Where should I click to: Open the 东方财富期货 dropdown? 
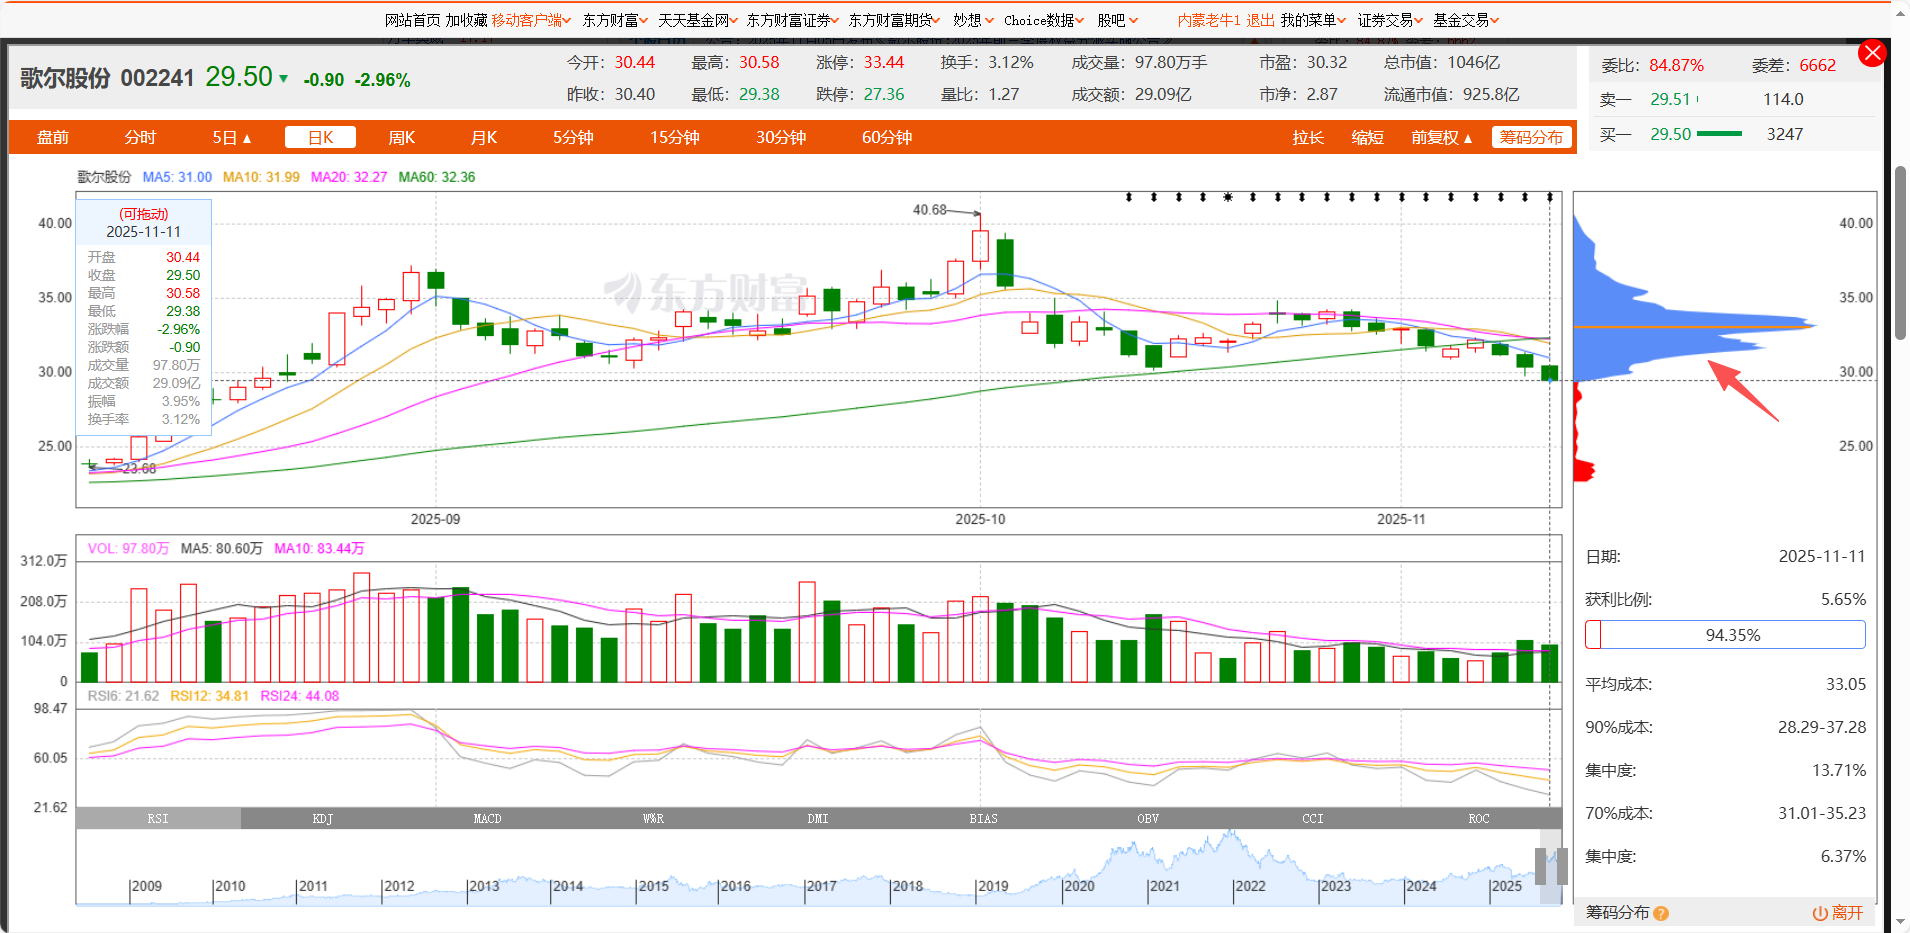[x=894, y=20]
